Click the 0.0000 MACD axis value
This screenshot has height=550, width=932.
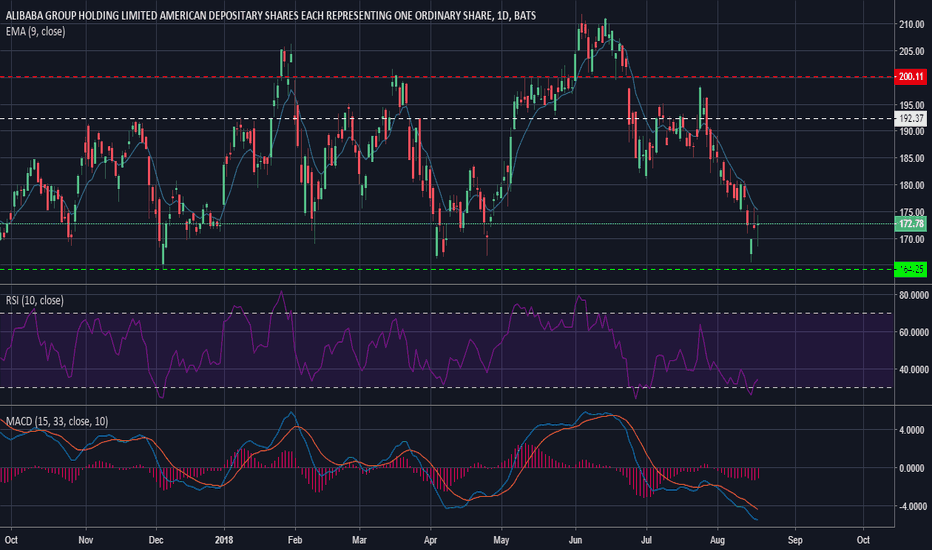913,469
